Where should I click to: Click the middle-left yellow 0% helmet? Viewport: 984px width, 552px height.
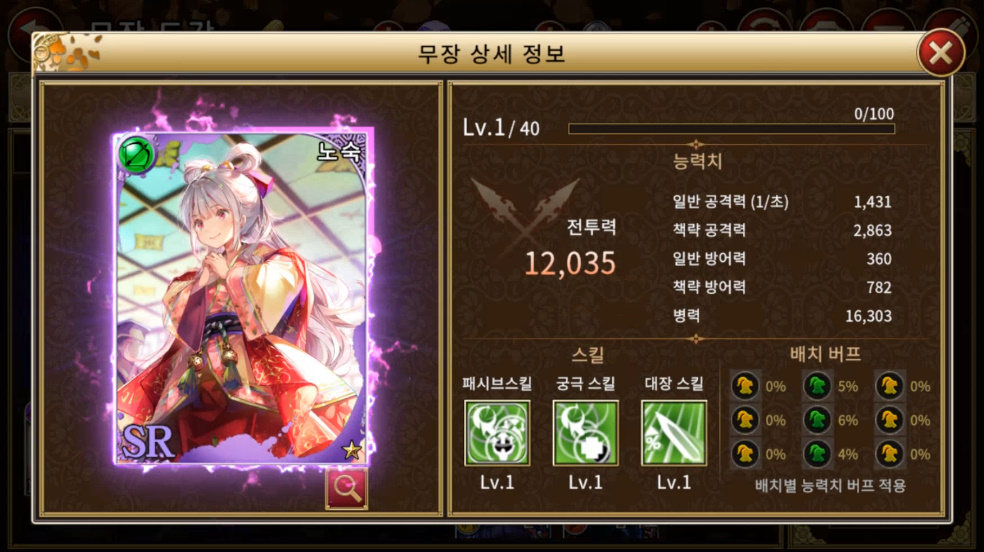(x=745, y=420)
